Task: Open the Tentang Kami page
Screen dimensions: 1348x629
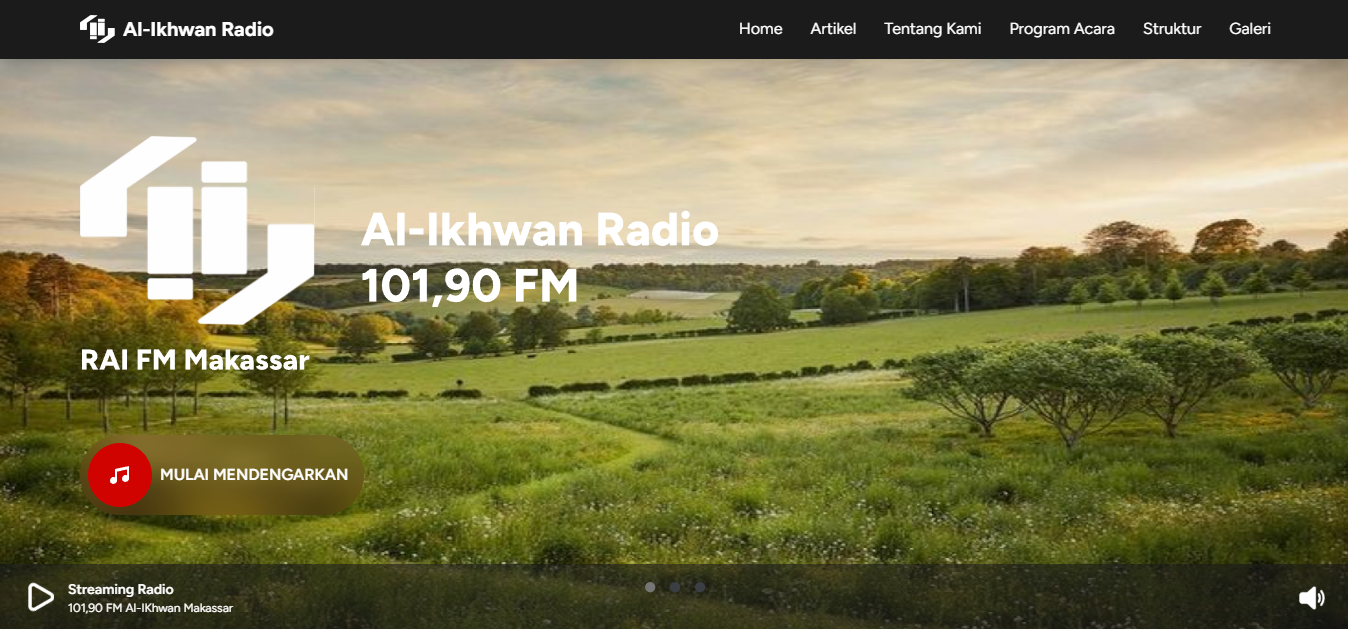Action: [x=932, y=29]
